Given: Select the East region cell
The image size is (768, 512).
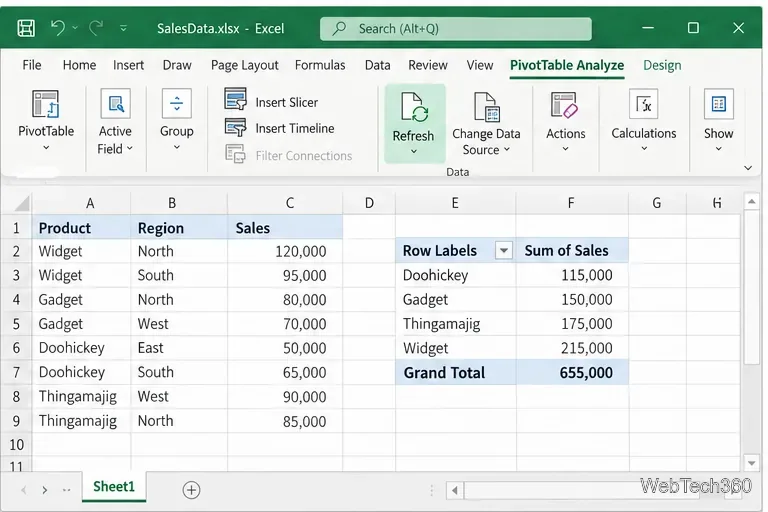Looking at the screenshot, I should (179, 348).
